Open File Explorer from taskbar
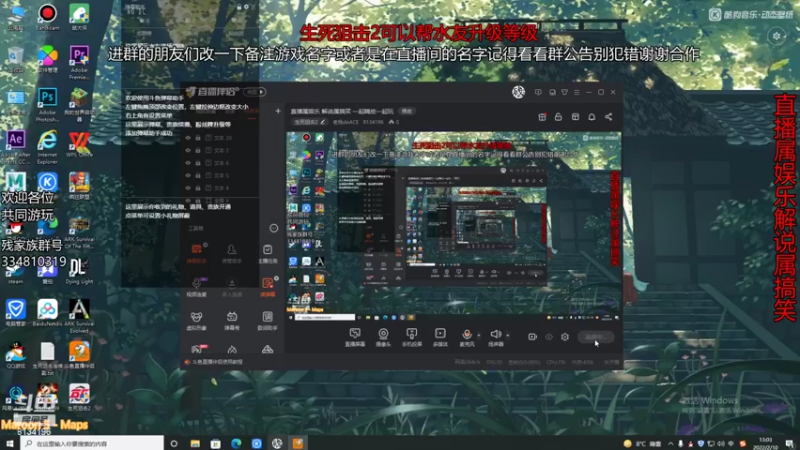This screenshot has width=800, height=450. point(195,444)
